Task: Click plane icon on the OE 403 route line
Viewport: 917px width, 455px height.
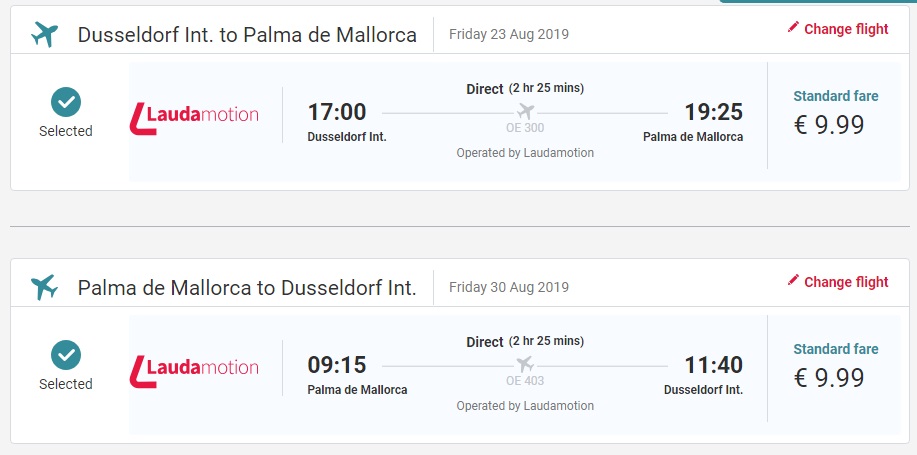Action: [525, 364]
